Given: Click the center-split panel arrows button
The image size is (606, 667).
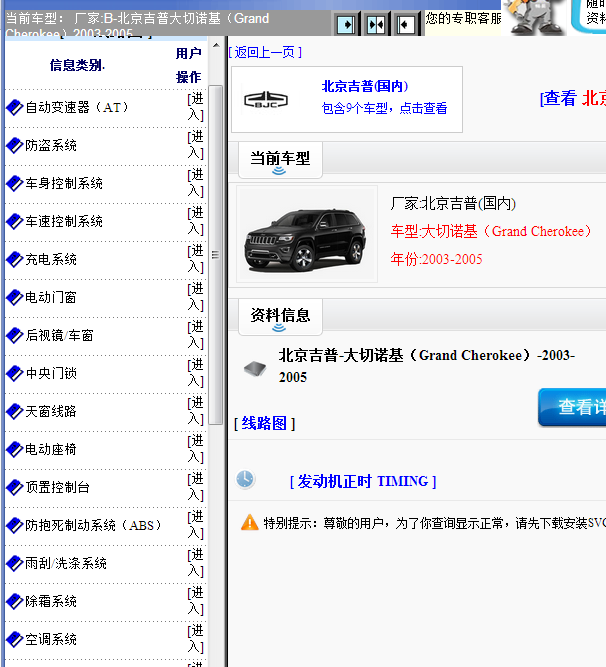Looking at the screenshot, I should point(376,24).
